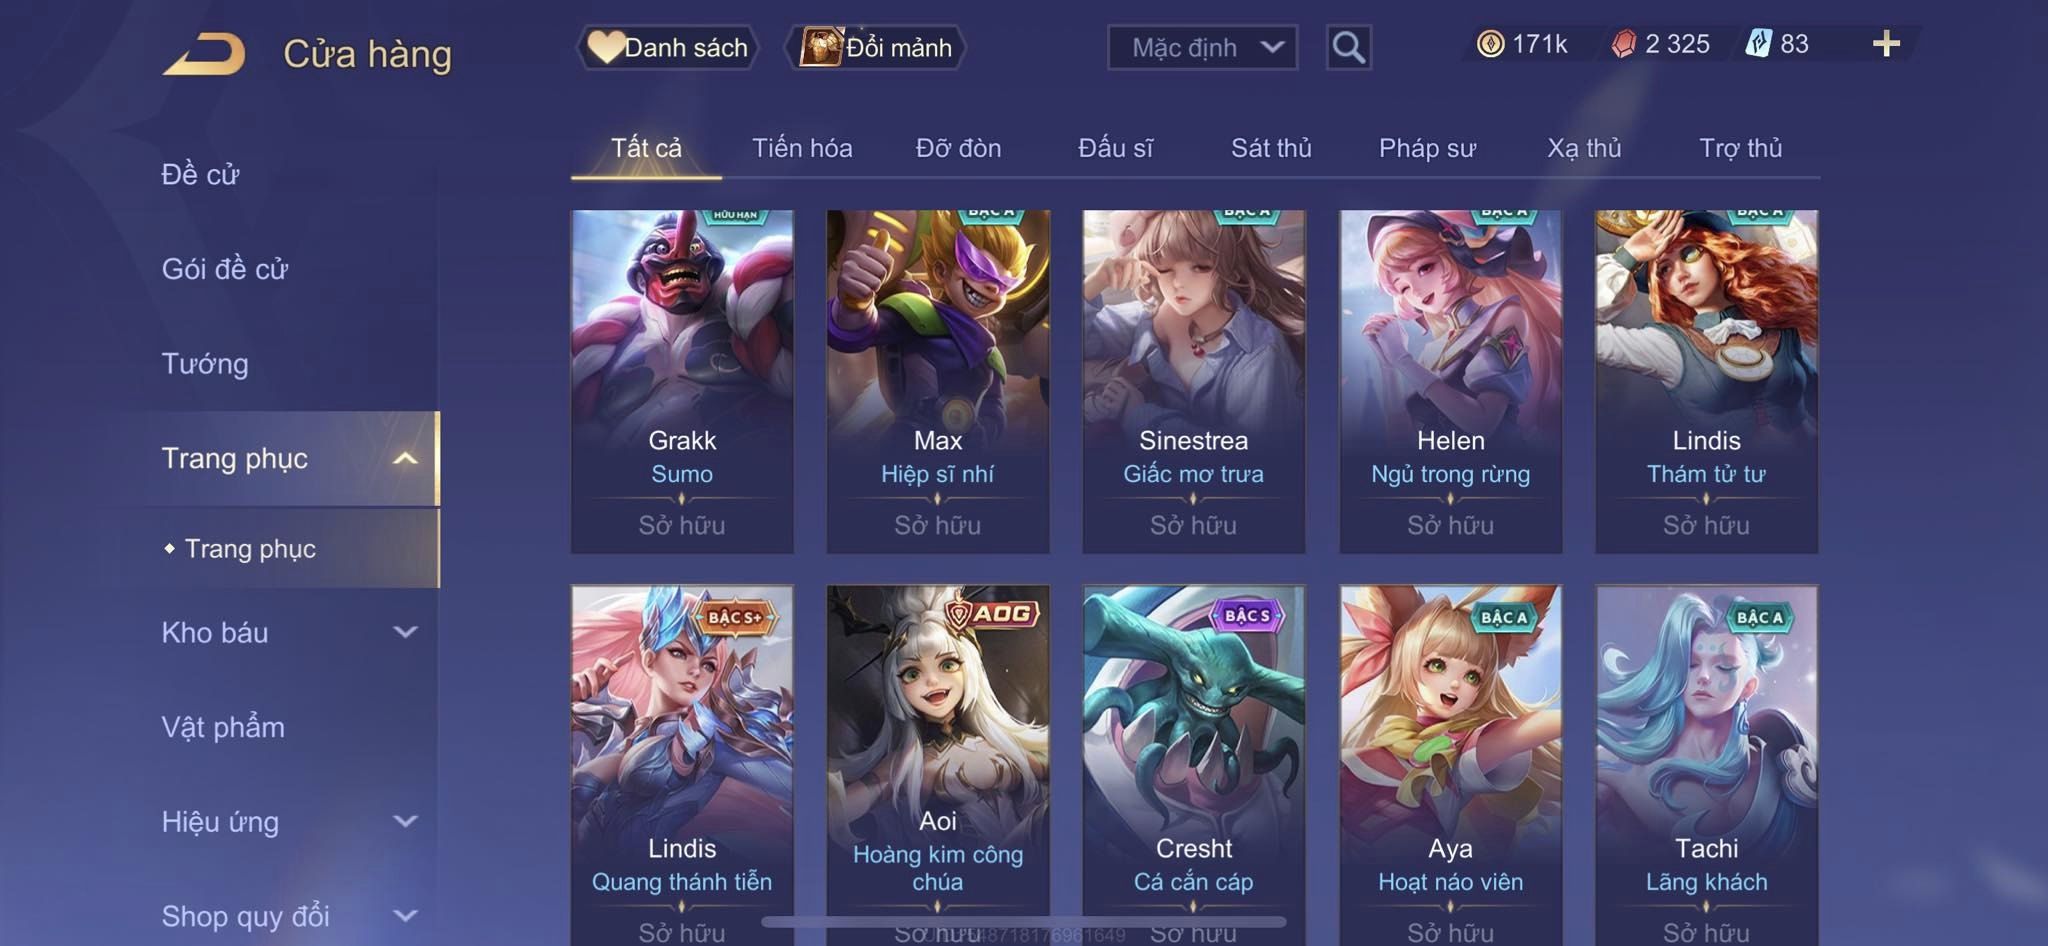Click the golden back arrow icon
This screenshot has height=946, width=2048.
tap(205, 54)
